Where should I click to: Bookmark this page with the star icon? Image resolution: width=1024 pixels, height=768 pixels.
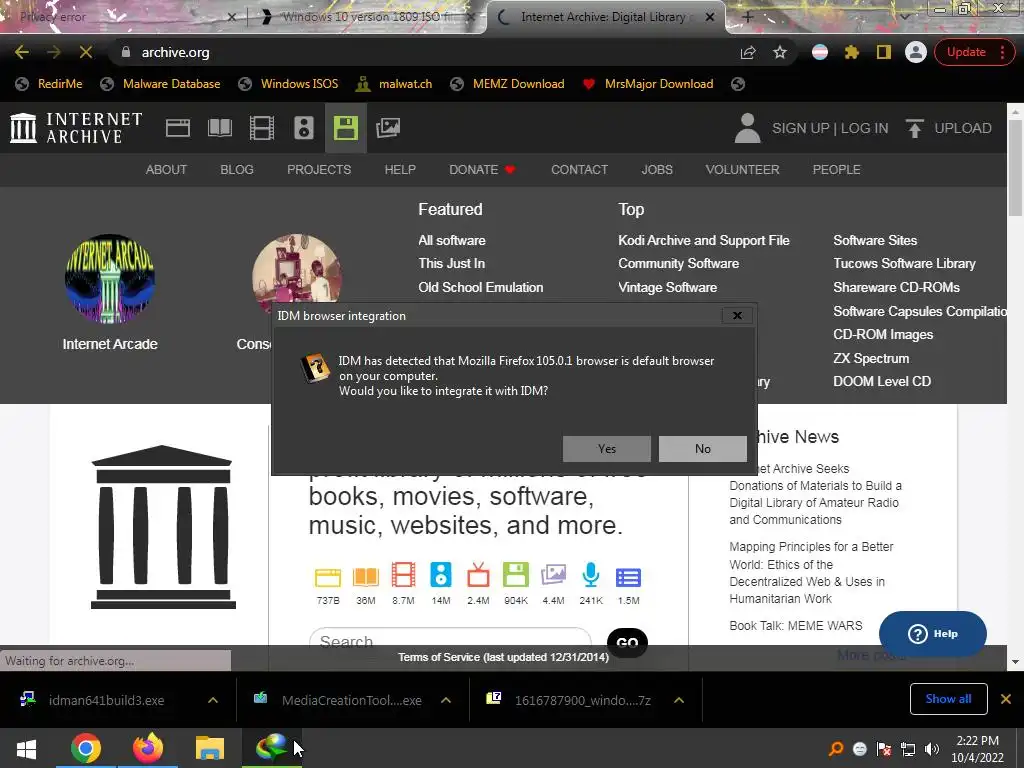pyautogui.click(x=780, y=52)
